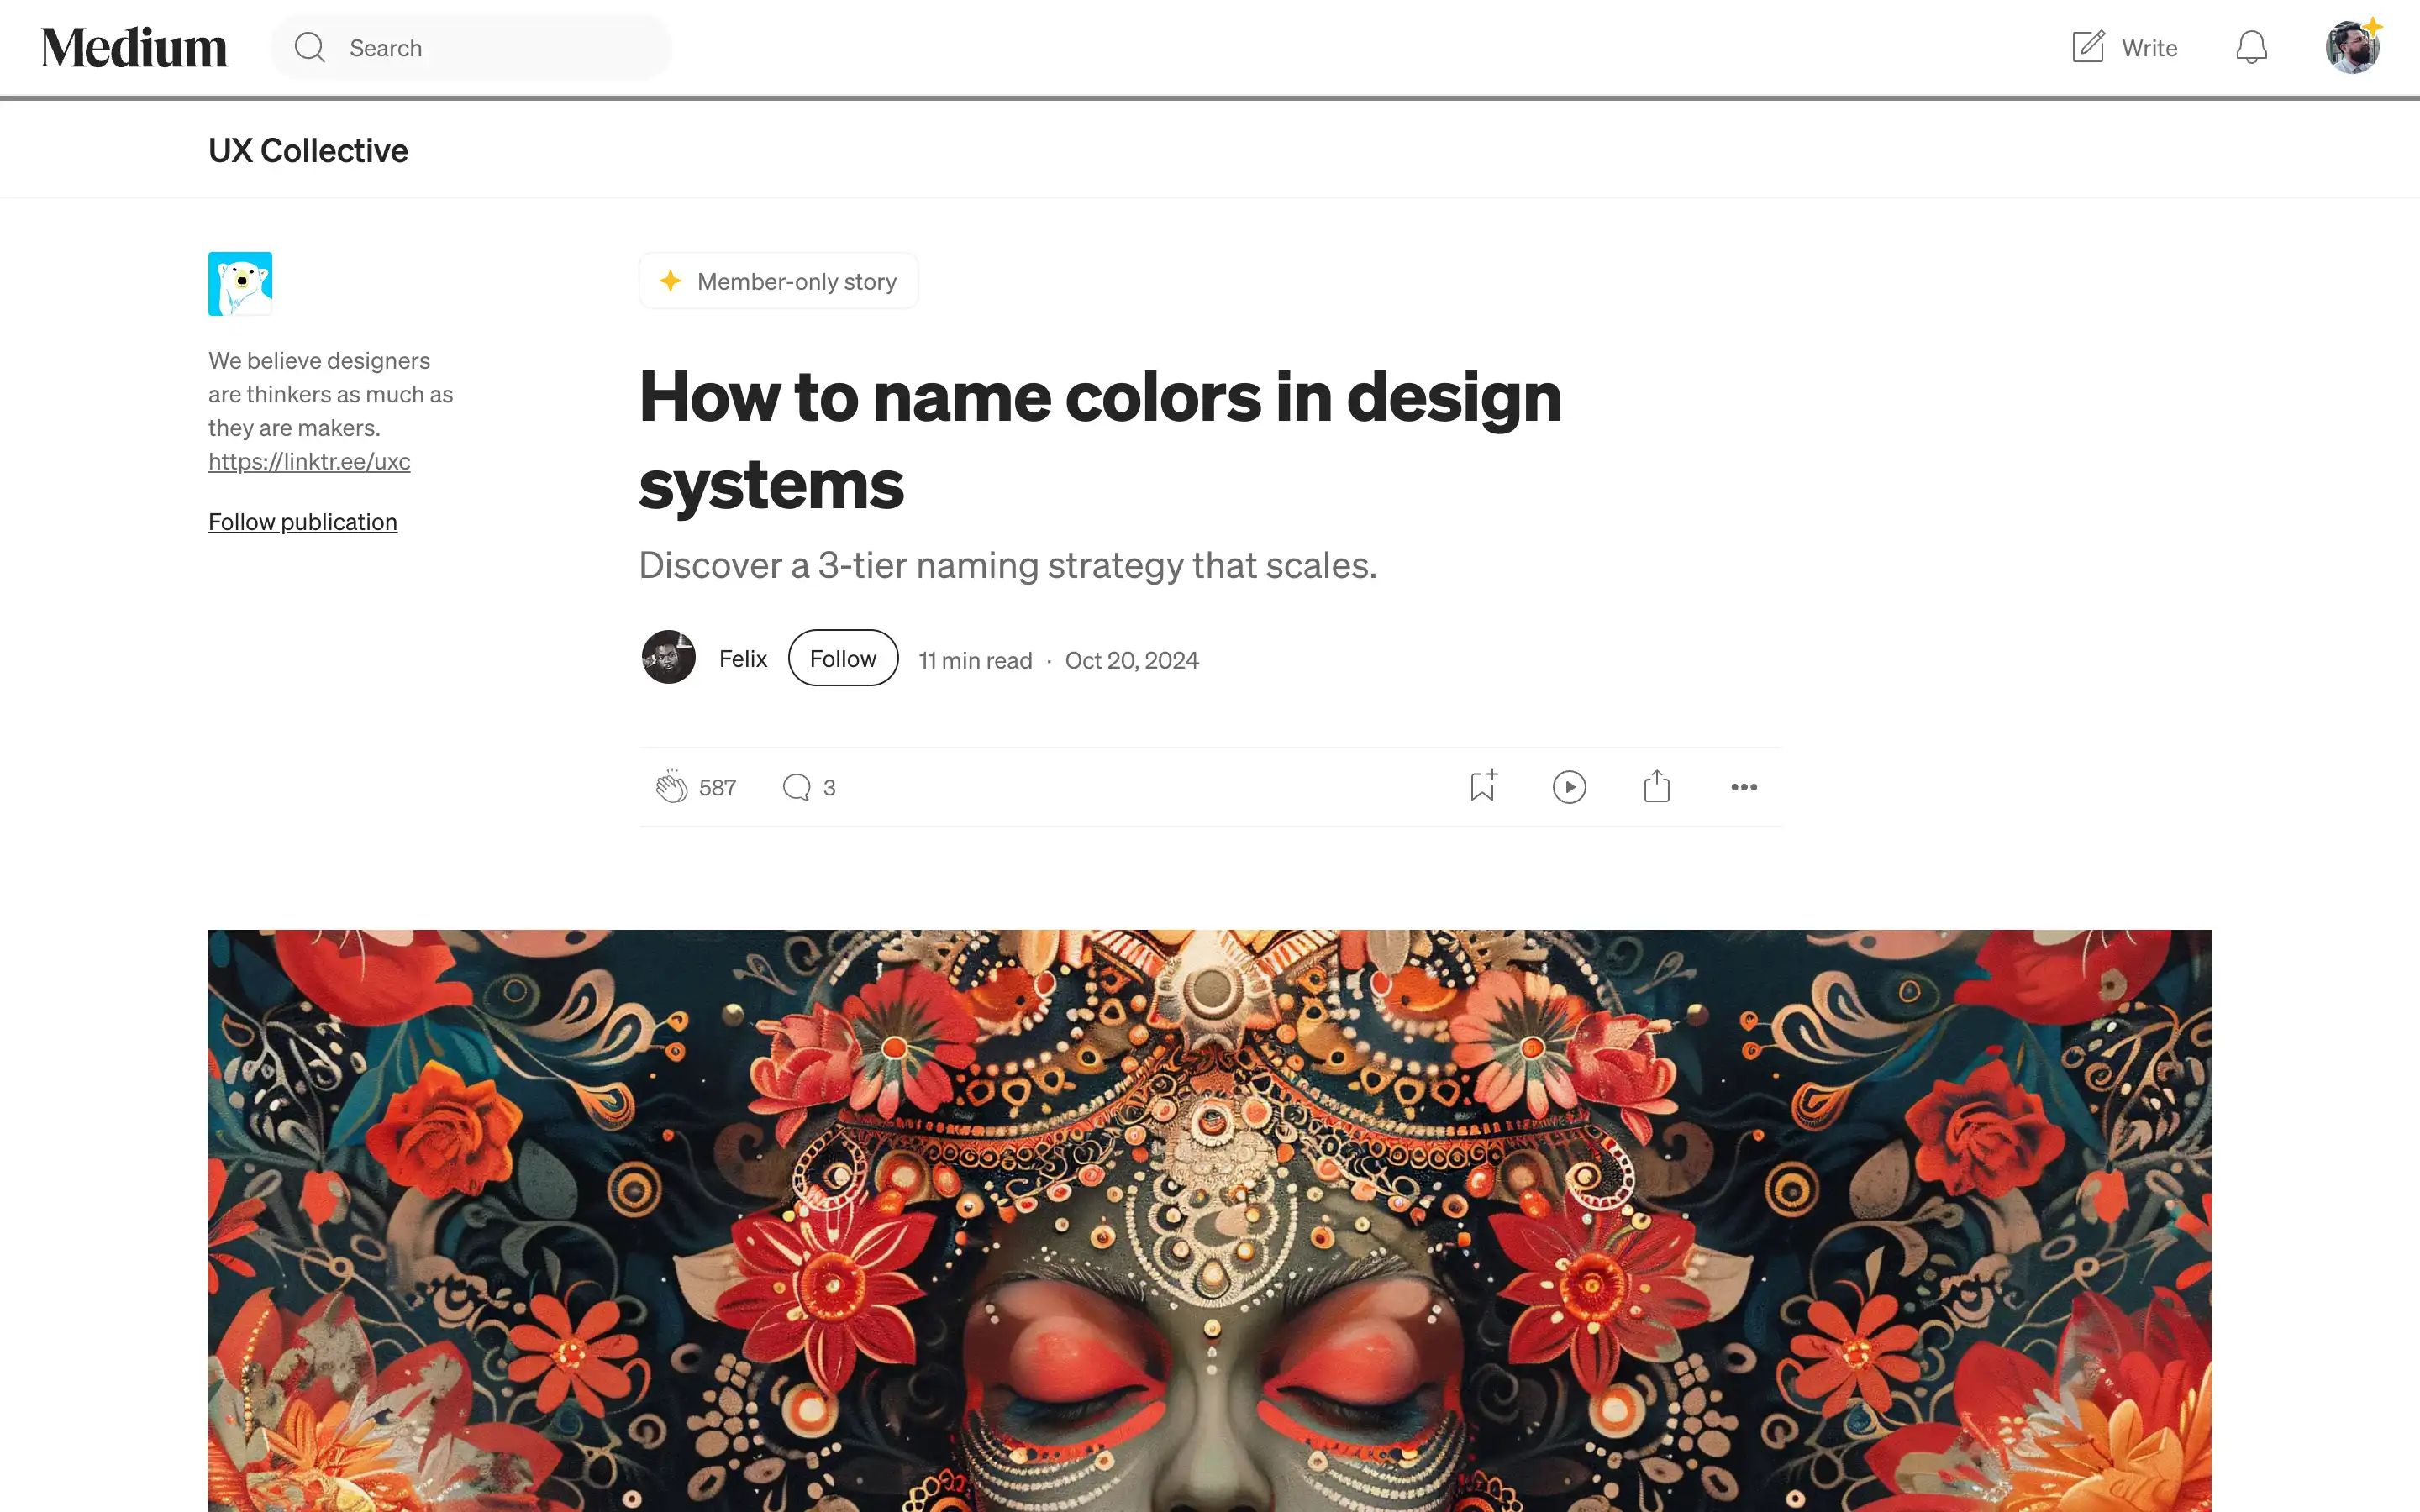Click the subtitle 'Discover a 3-tier naming strategy'
This screenshot has width=2420, height=1512.
coord(1008,565)
